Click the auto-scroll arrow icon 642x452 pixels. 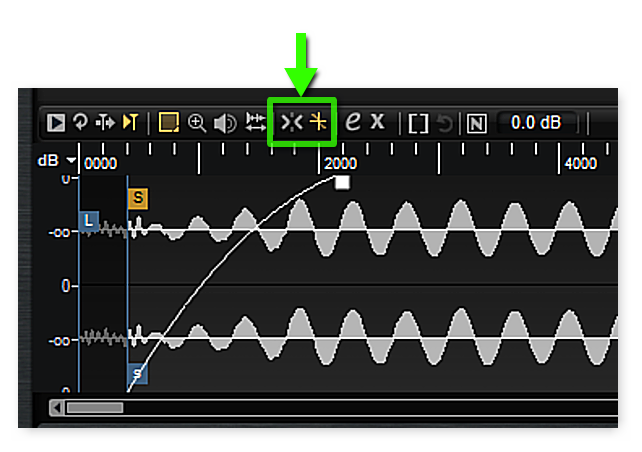click(105, 122)
